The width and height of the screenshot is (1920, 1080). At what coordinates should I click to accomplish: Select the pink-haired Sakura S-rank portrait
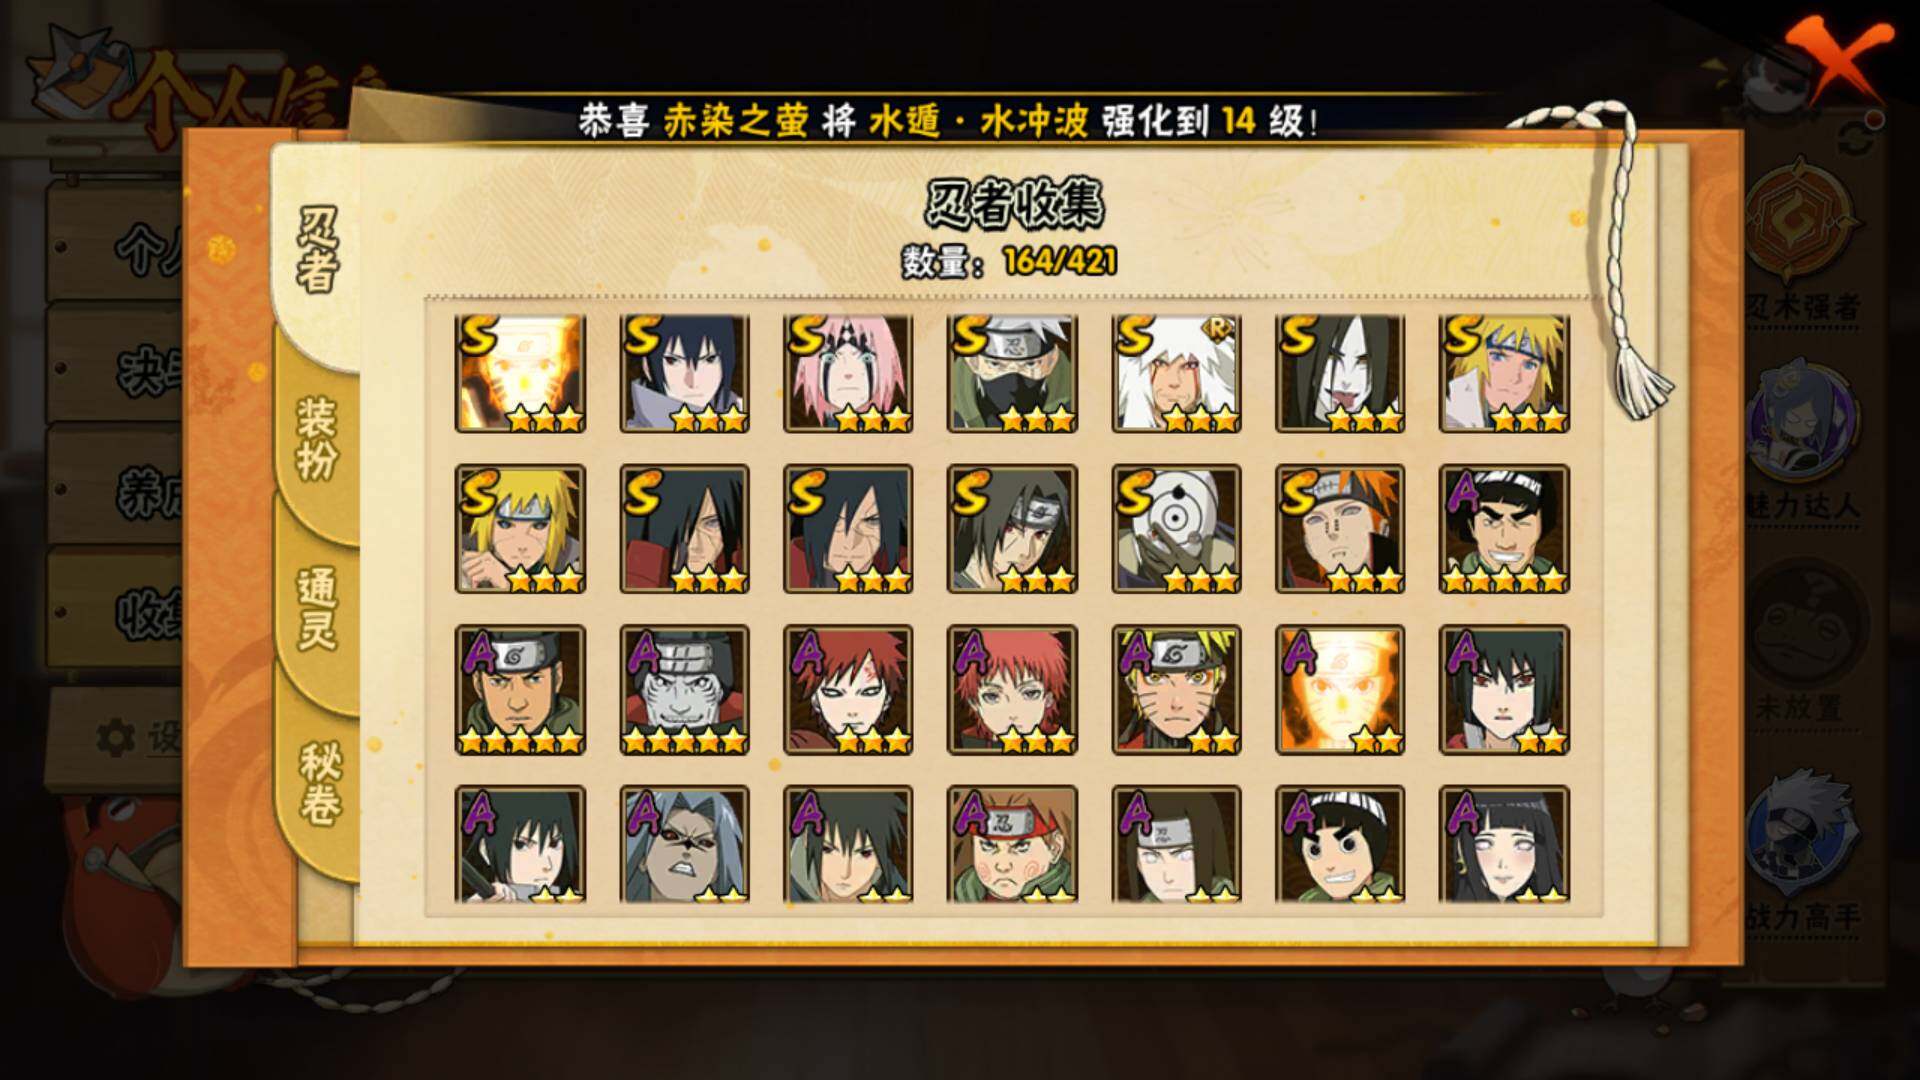click(848, 373)
